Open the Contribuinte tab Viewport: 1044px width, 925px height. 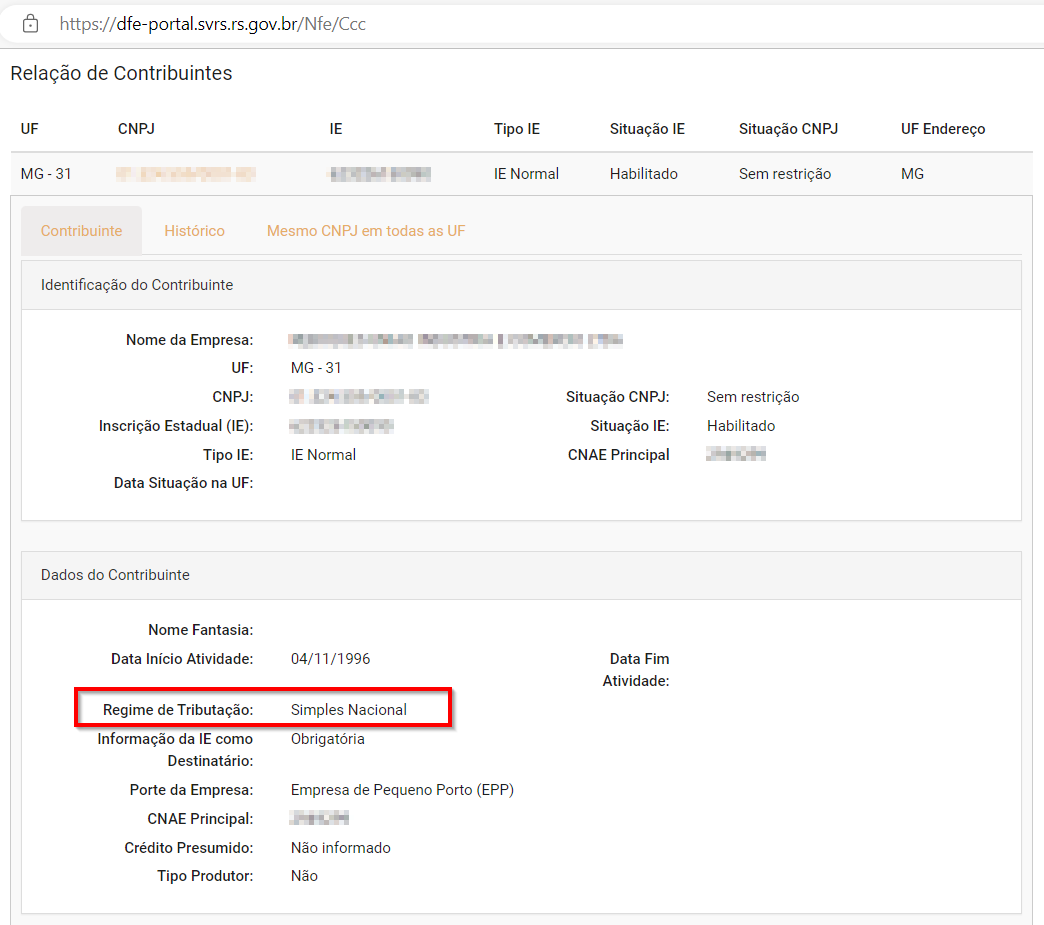81,231
